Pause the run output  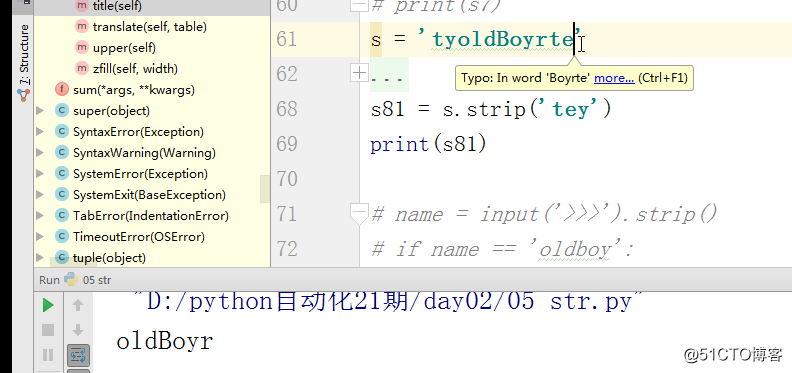click(48, 355)
